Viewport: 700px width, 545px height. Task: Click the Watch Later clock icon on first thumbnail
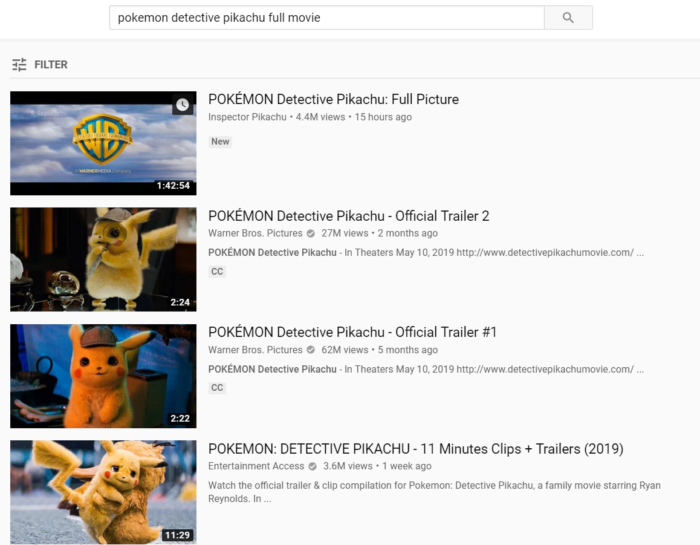(182, 105)
